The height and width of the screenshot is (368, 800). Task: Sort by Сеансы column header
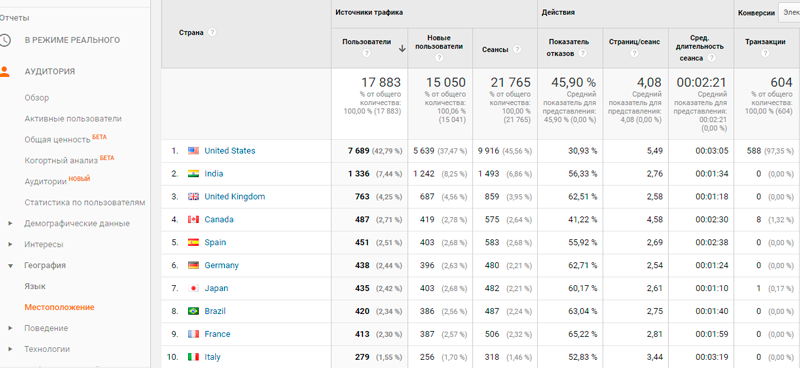(x=495, y=50)
